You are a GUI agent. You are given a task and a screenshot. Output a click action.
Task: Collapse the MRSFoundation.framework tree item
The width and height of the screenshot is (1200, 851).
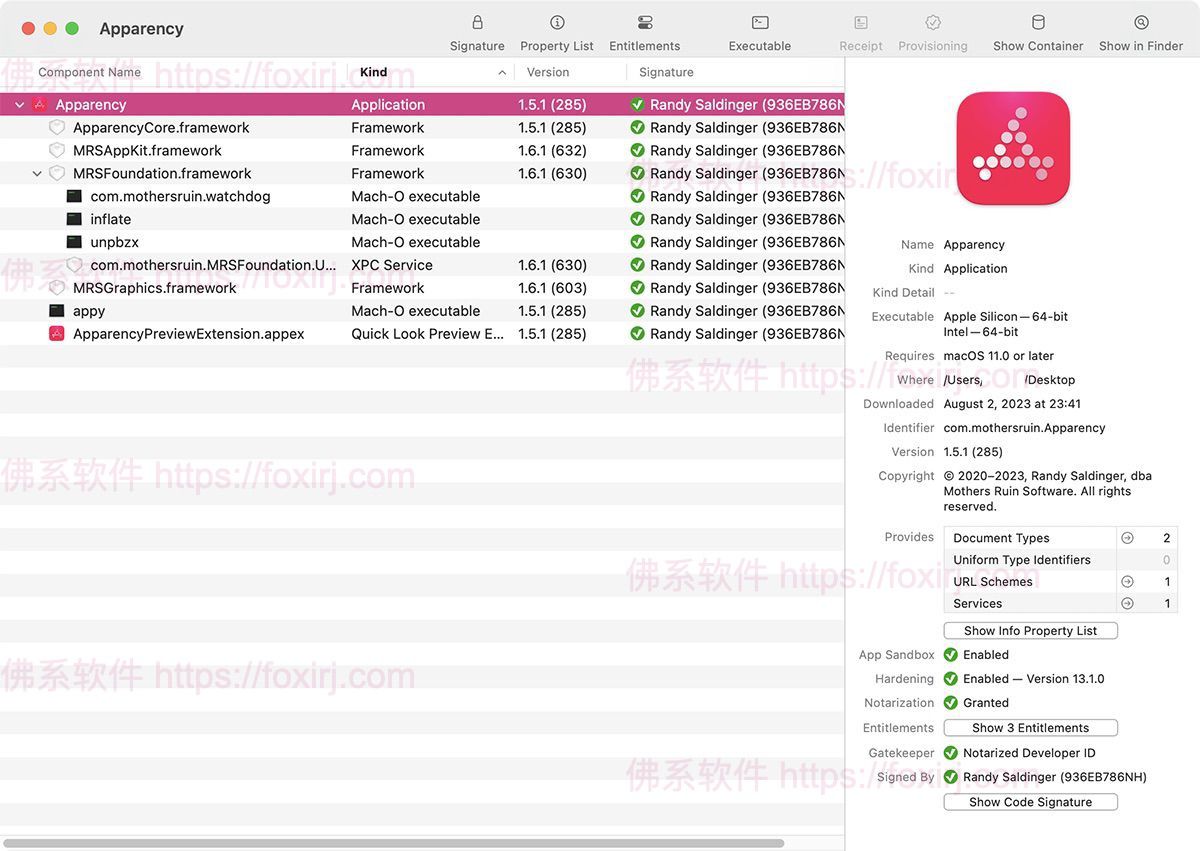tap(37, 173)
